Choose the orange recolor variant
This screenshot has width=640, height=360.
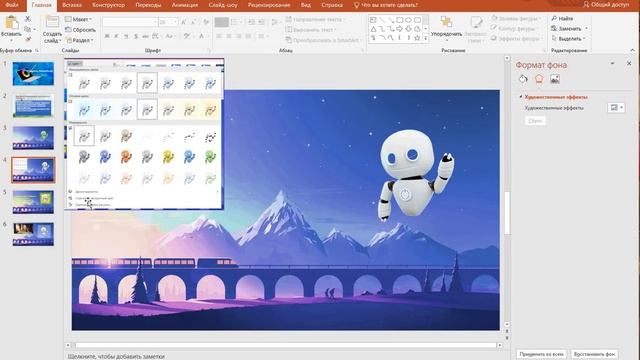[x=126, y=157]
